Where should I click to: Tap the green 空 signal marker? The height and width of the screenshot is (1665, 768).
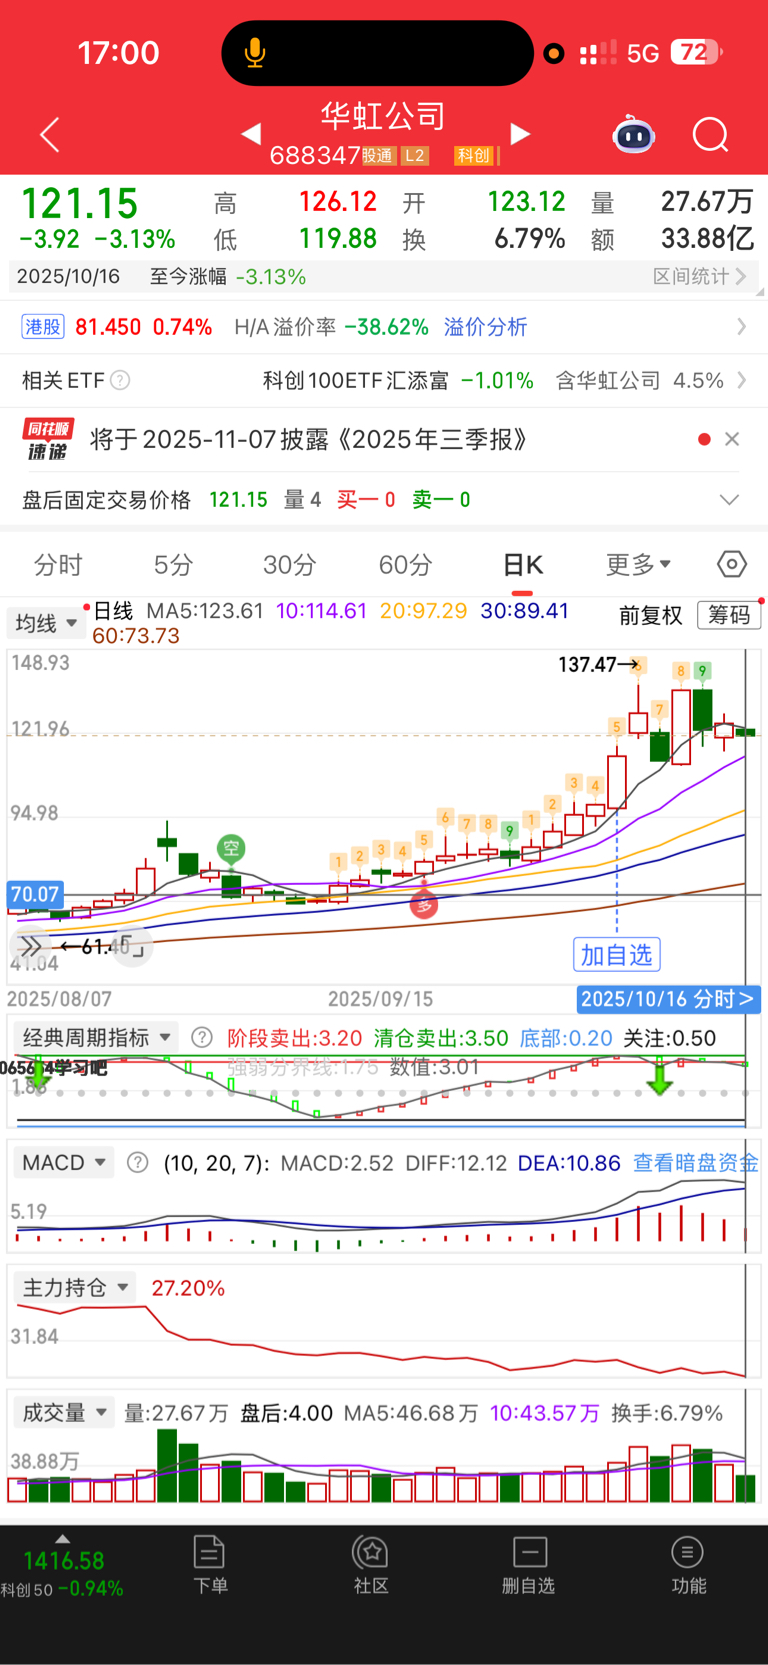coord(231,848)
